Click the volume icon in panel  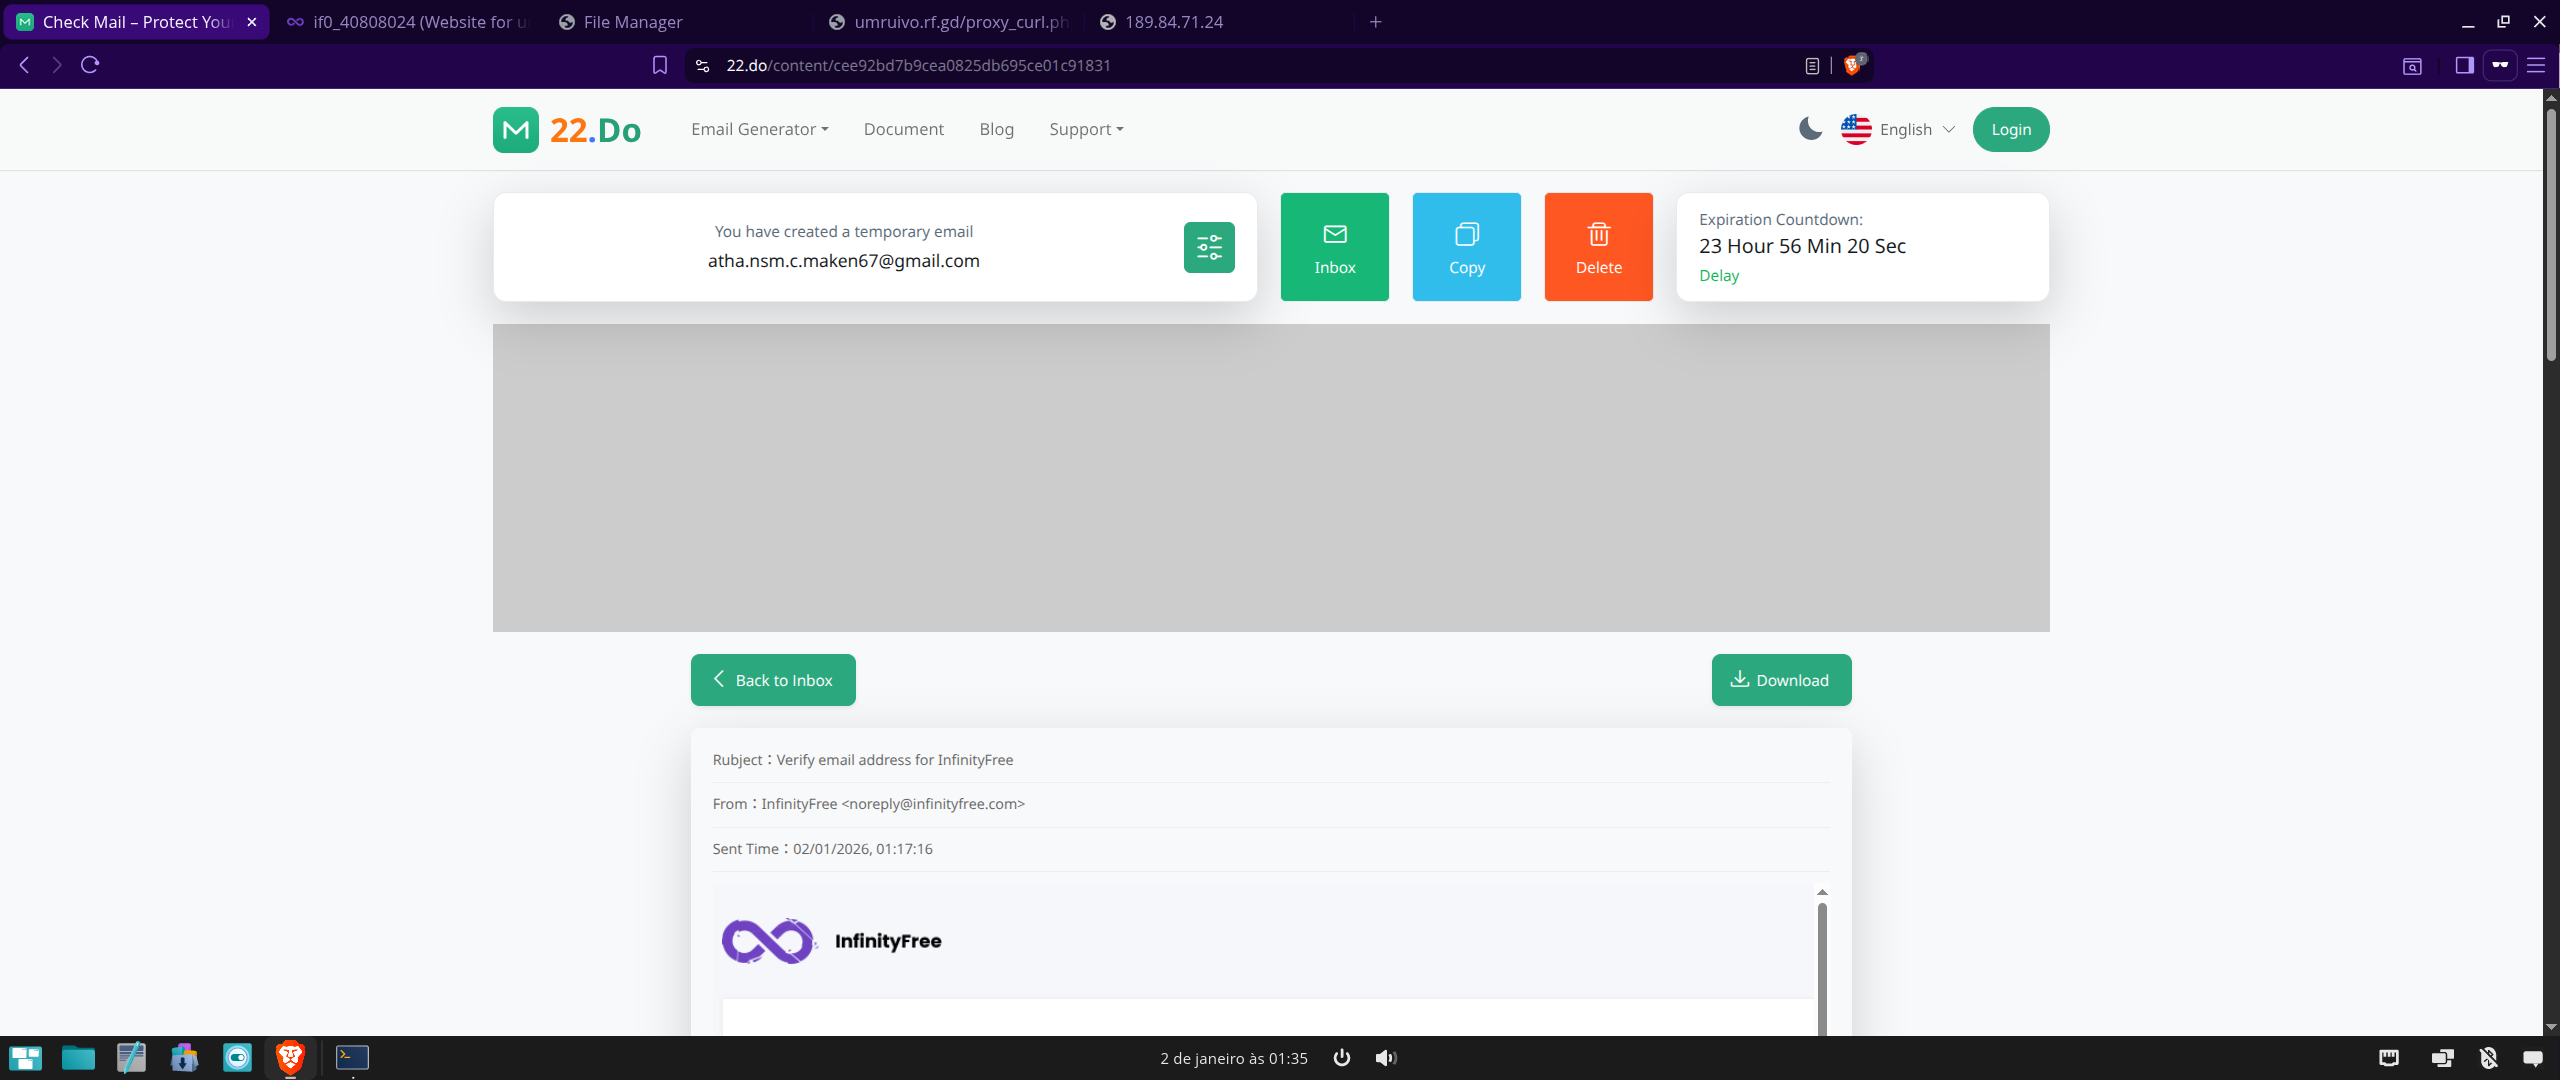pyautogui.click(x=1385, y=1058)
